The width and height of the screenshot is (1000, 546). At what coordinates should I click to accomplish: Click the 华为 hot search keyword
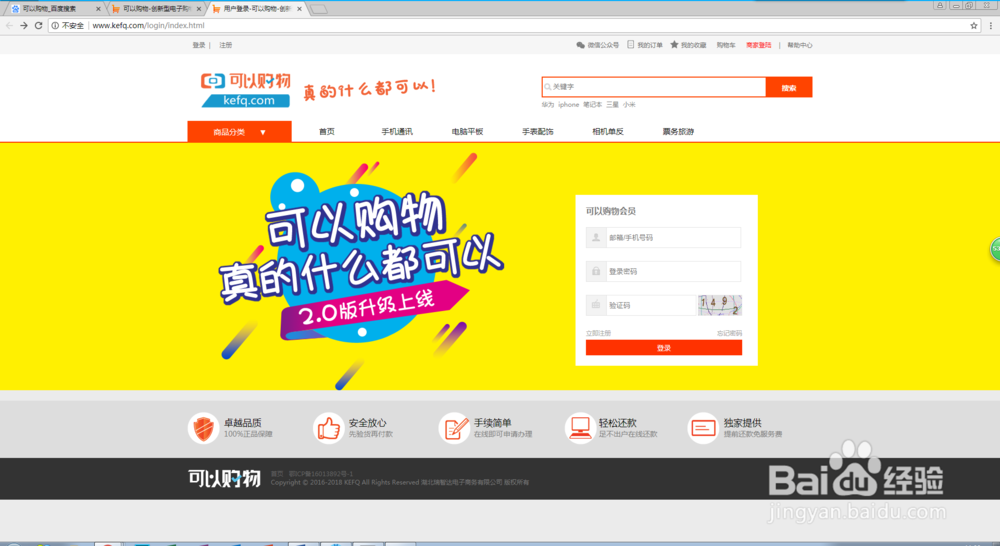click(x=548, y=105)
